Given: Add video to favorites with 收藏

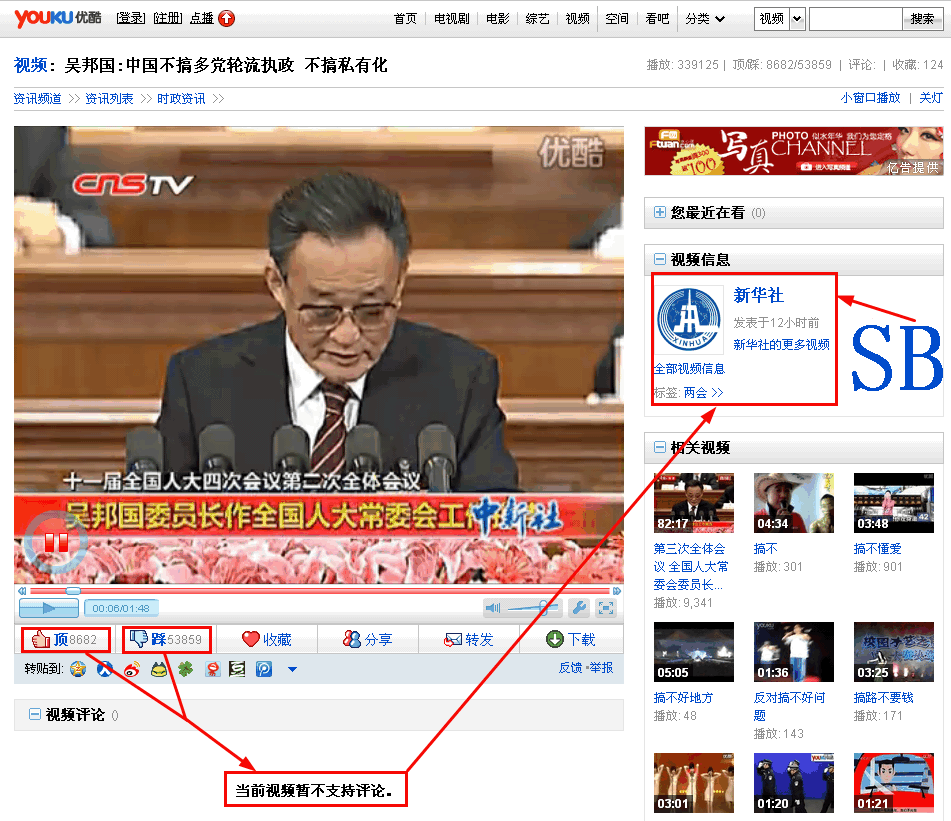Looking at the screenshot, I should (267, 639).
